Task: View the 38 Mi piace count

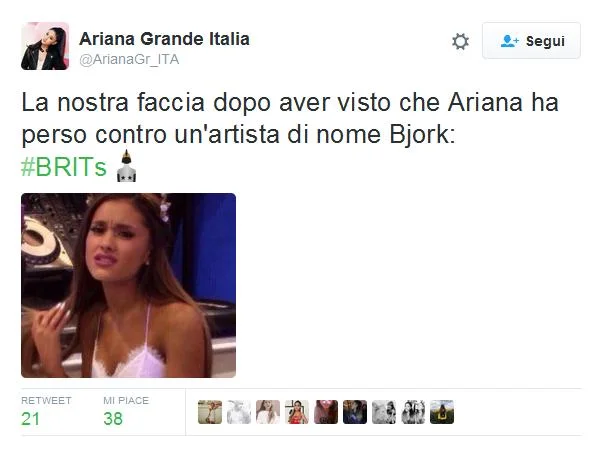Action: 113,419
